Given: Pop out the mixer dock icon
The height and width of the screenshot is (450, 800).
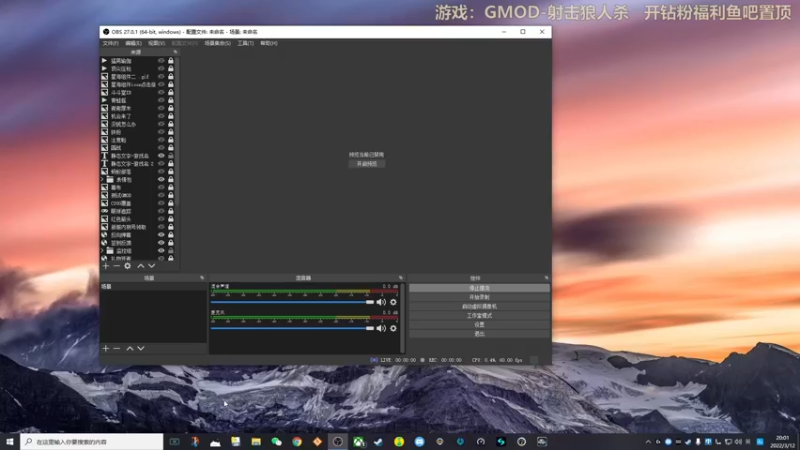Looking at the screenshot, I should [x=401, y=278].
